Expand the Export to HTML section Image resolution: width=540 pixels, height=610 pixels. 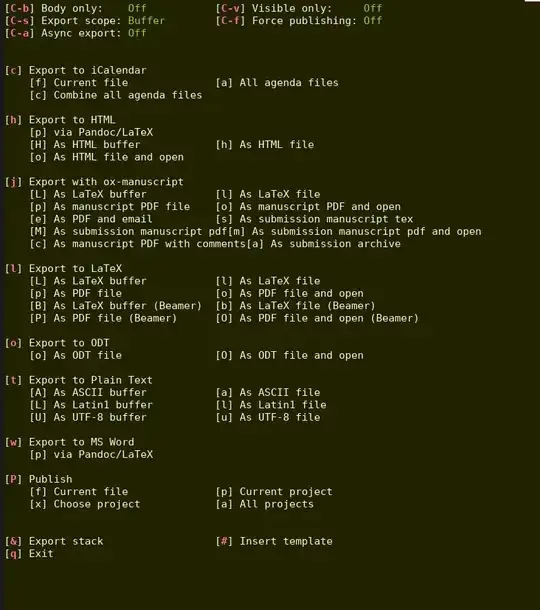point(60,120)
